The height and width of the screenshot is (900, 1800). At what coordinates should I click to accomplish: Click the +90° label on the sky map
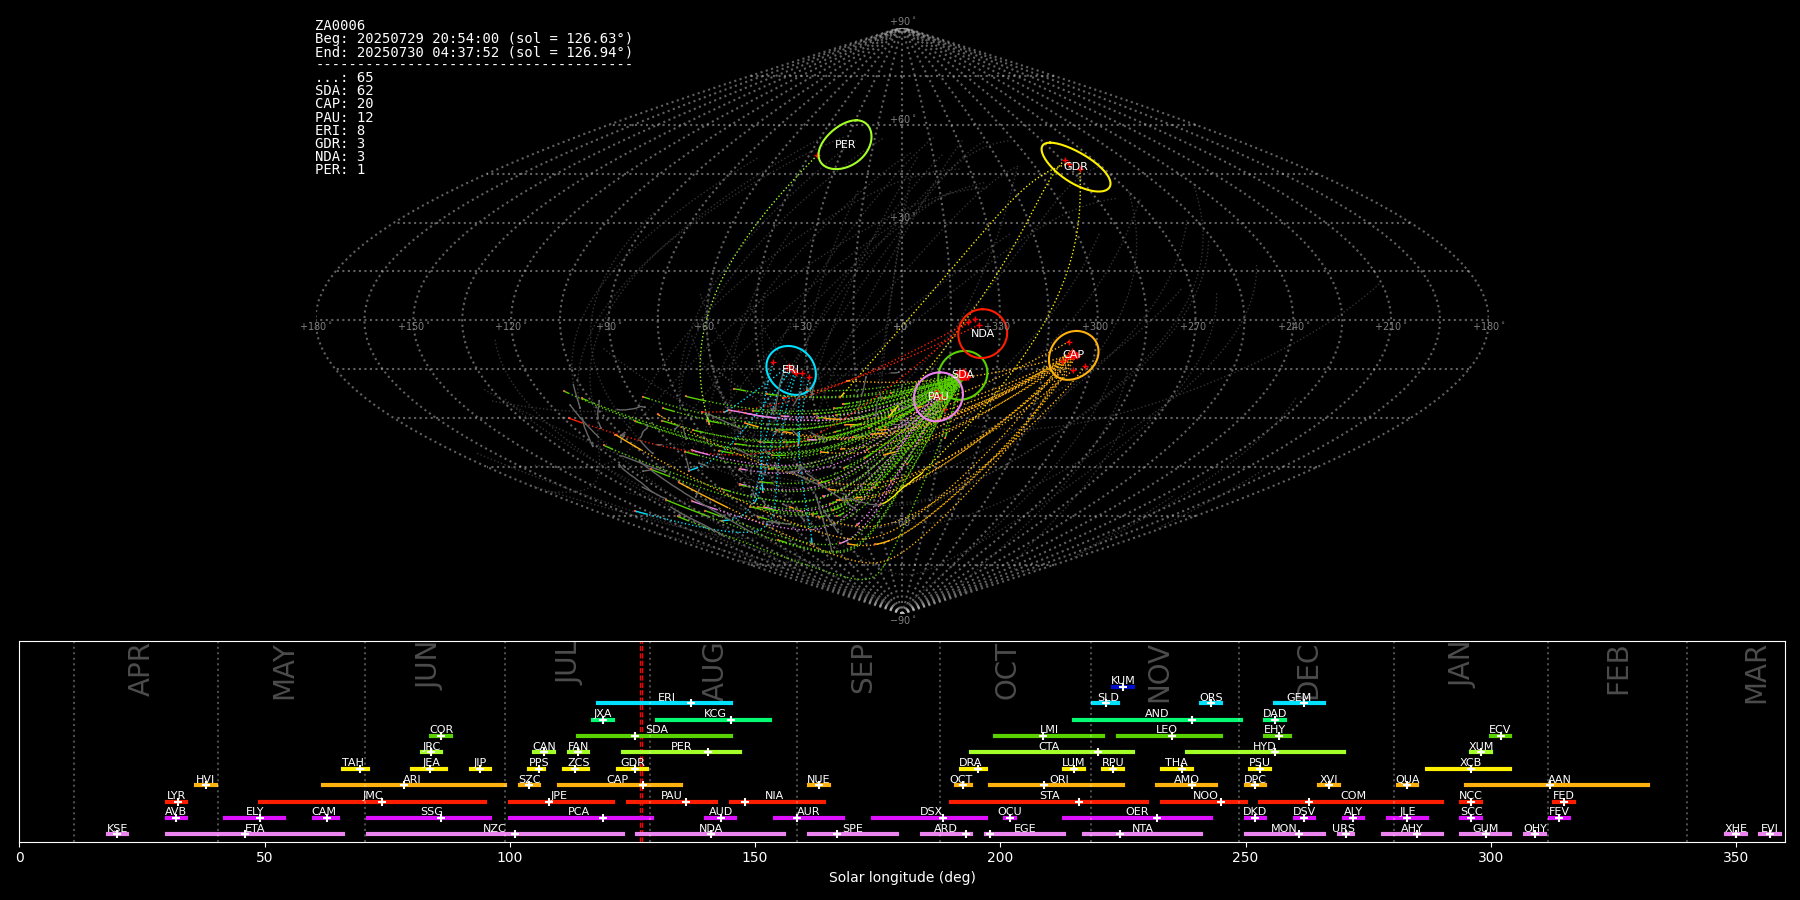[901, 22]
